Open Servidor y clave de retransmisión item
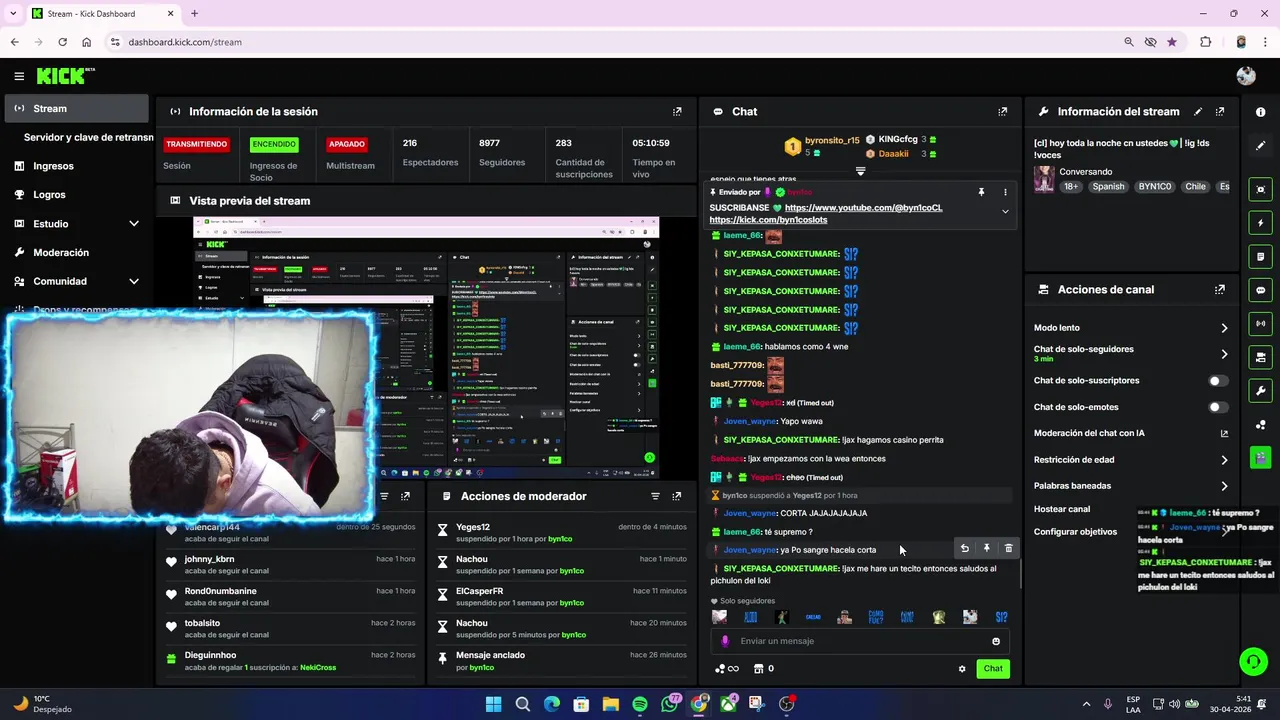The height and width of the screenshot is (720, 1280). (88, 137)
